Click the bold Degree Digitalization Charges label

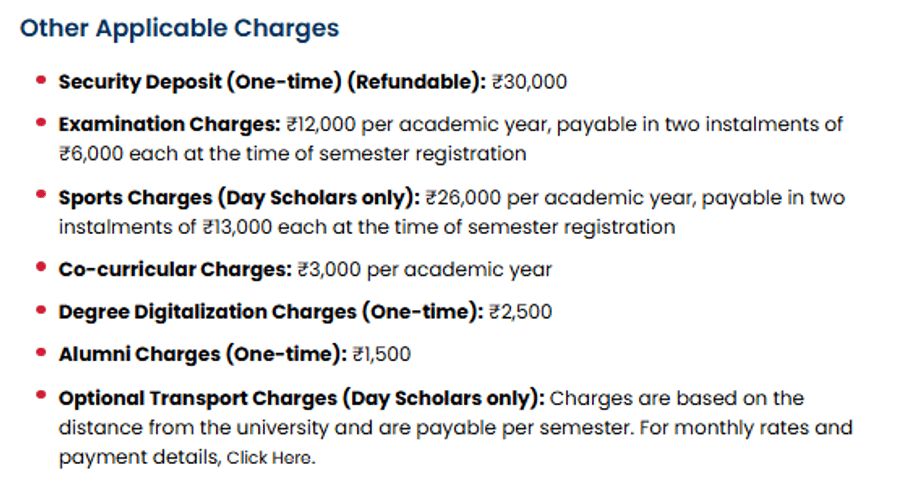(271, 312)
